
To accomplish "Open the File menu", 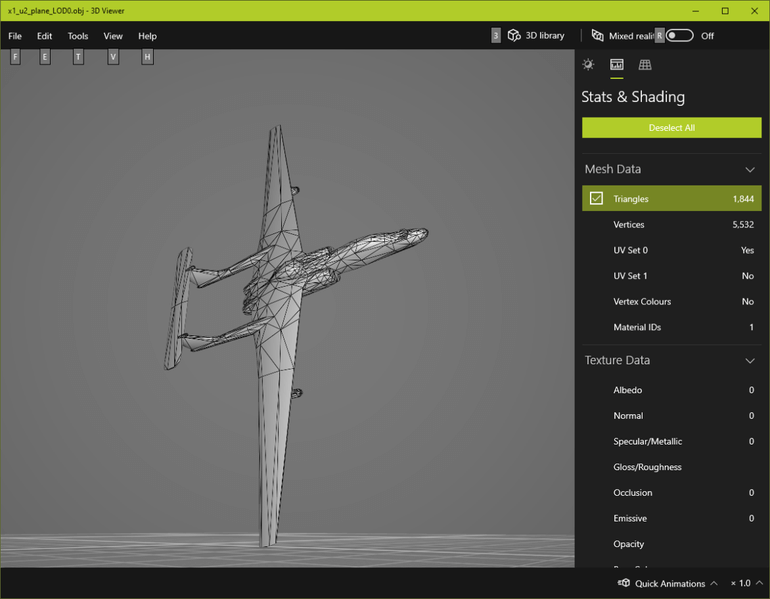I will pos(15,36).
